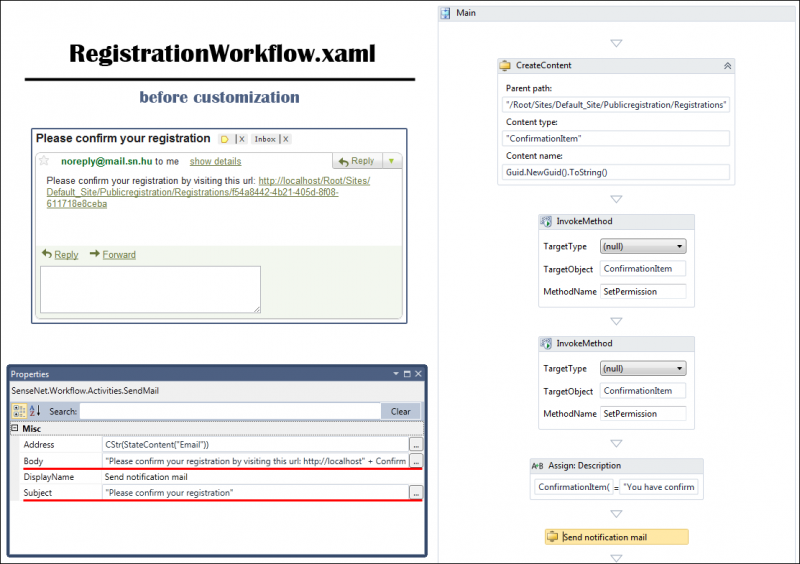Select the Send notification mail activity

616,537
